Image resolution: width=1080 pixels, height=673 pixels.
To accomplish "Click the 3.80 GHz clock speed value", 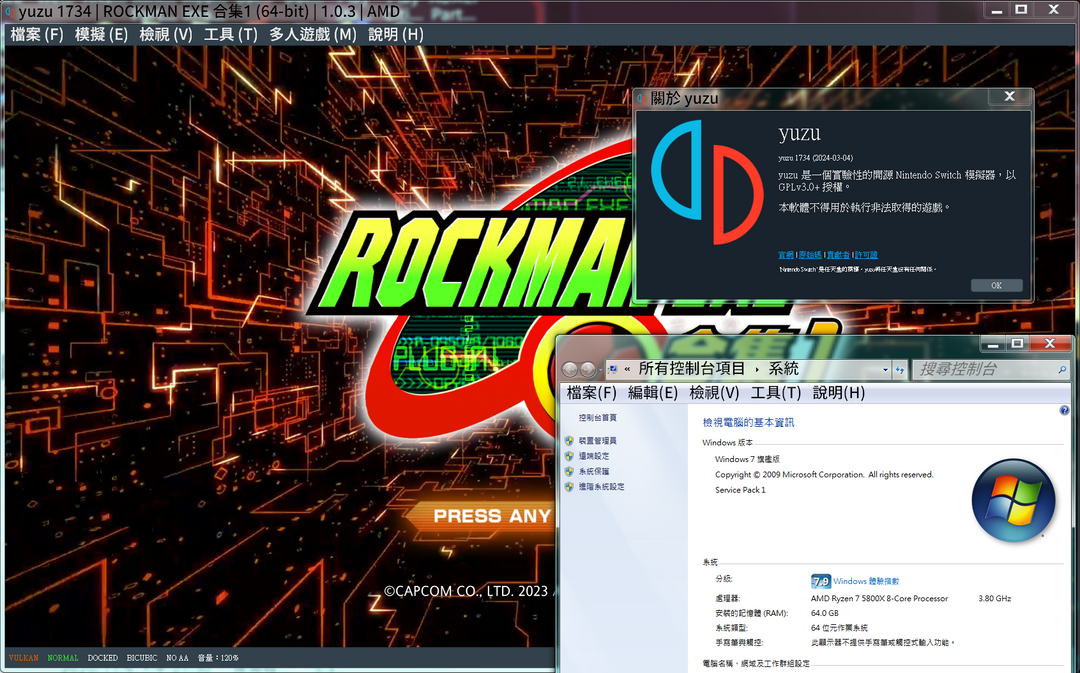I will coord(995,599).
